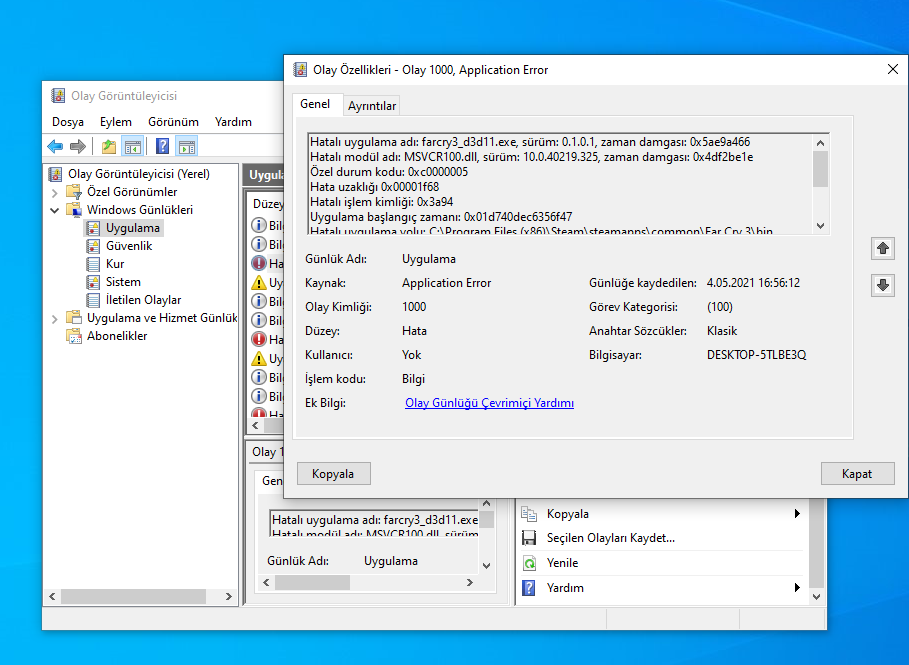Click the Hatalı modül adı MSVCR100.dll line

tap(532, 157)
